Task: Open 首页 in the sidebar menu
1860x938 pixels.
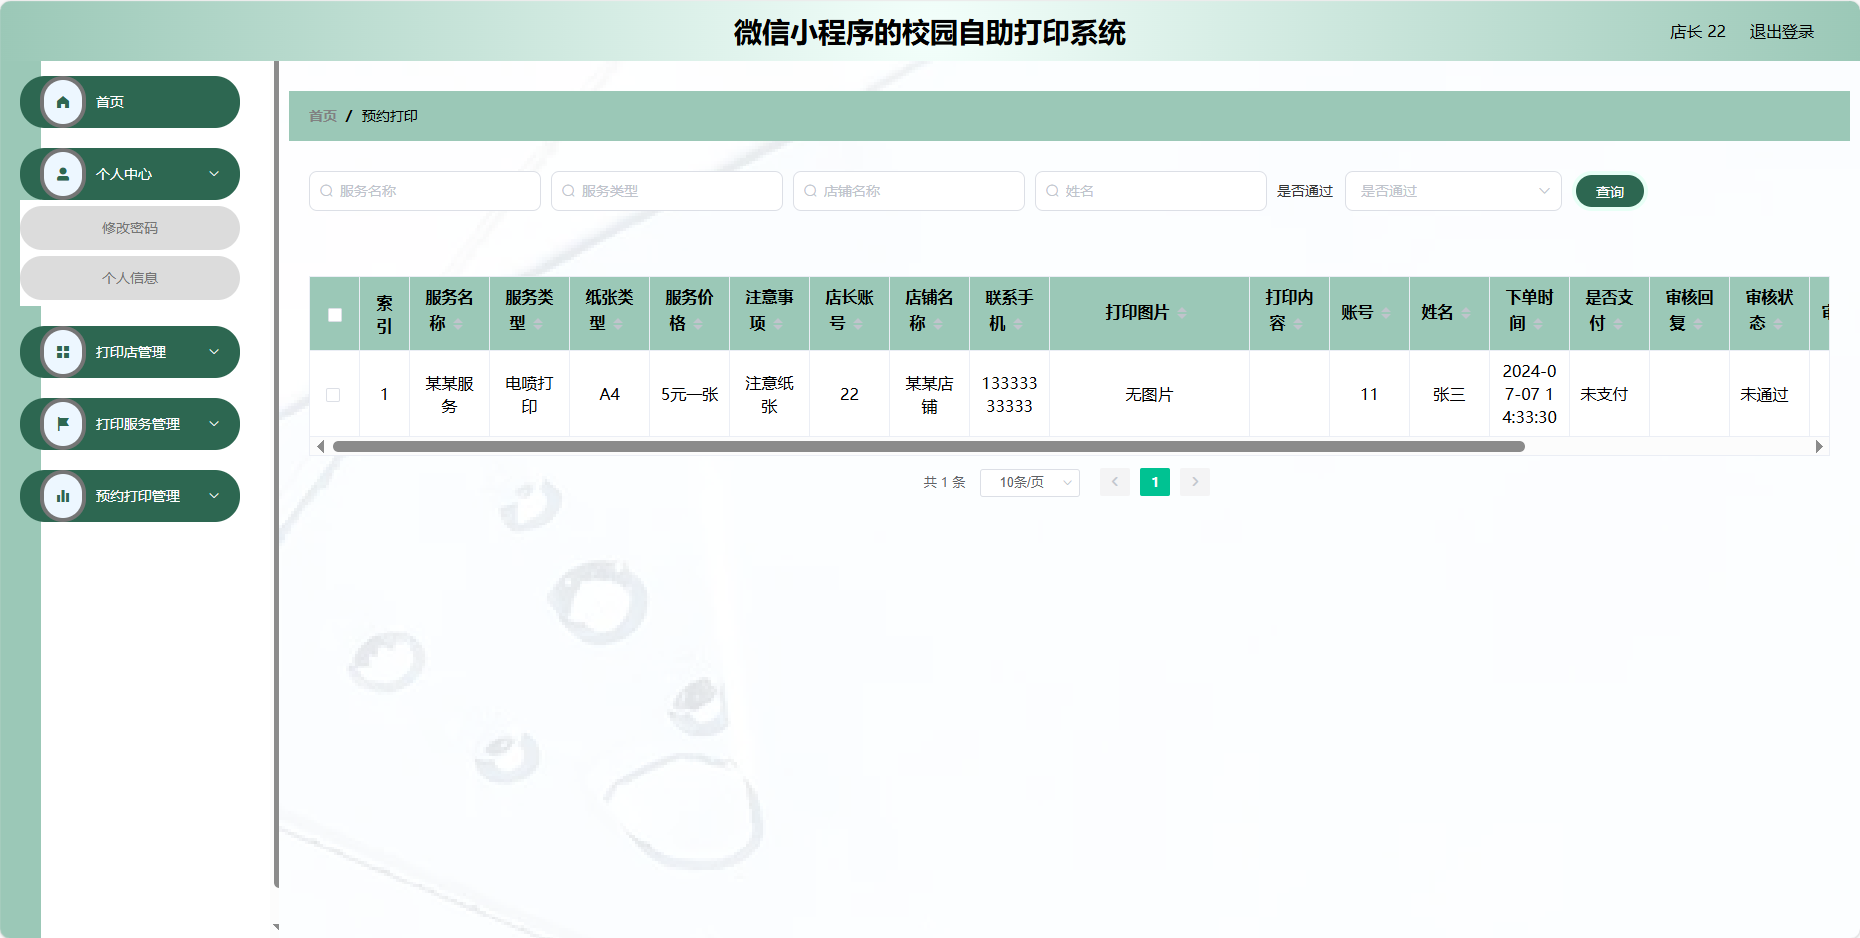Action: [x=130, y=102]
